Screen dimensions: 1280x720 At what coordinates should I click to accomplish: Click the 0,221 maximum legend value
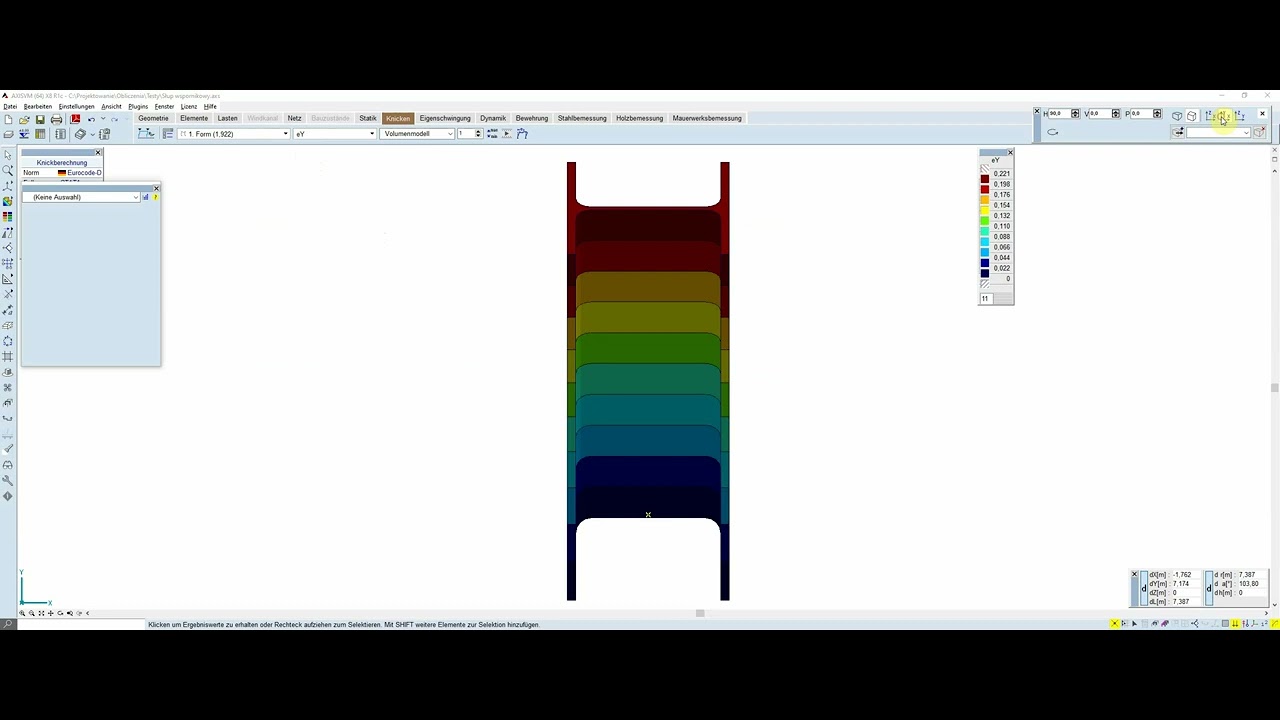[1002, 174]
